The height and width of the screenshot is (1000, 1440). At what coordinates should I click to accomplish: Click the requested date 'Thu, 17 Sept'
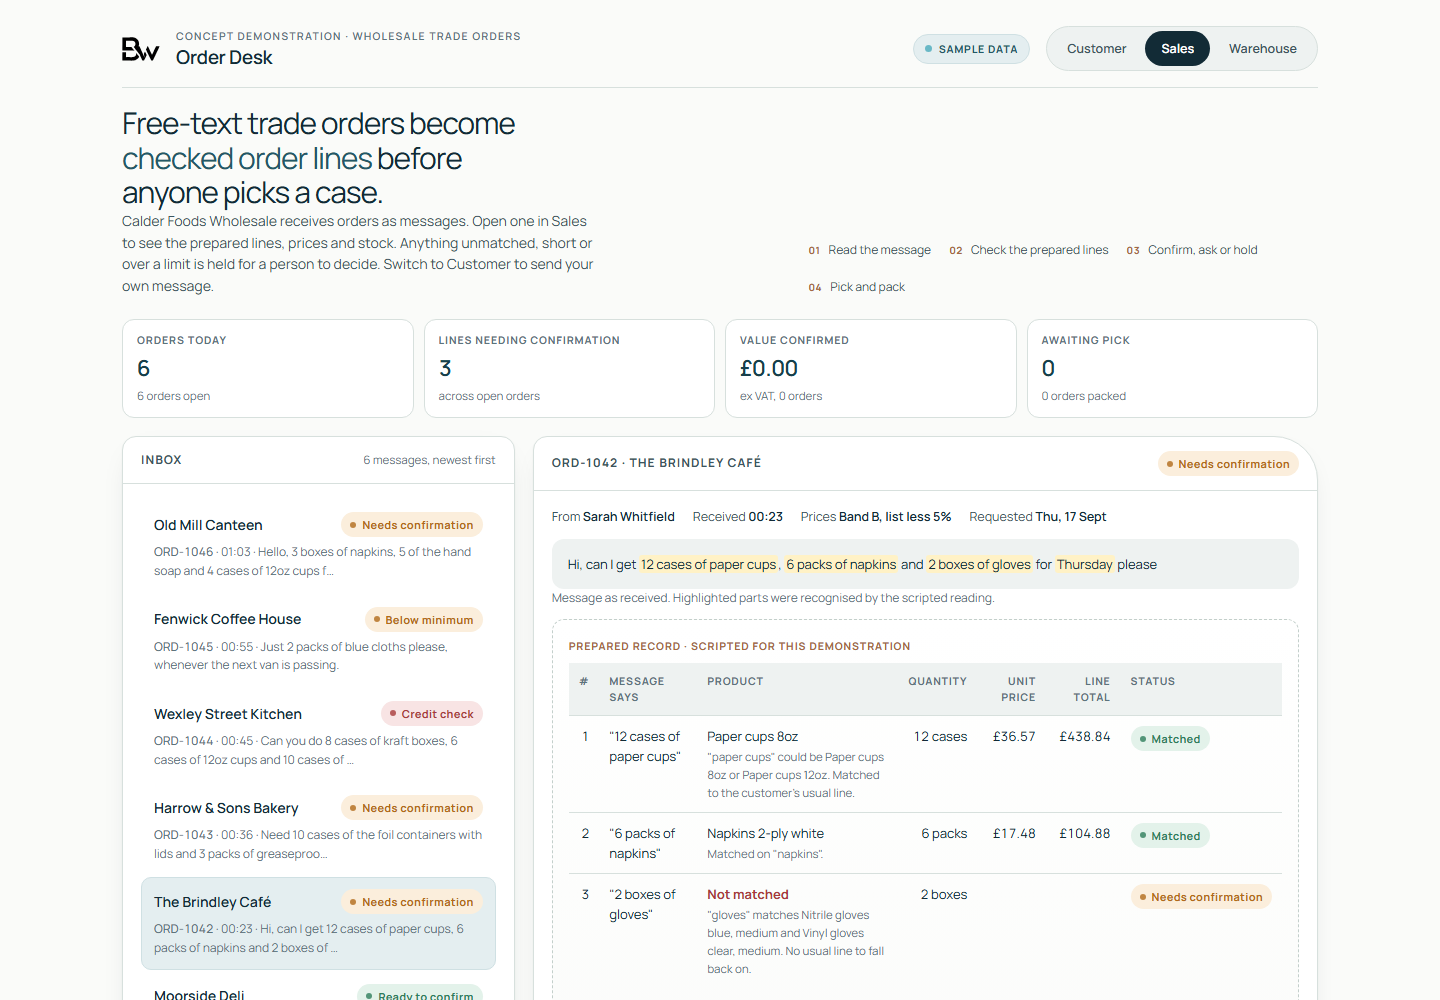pyautogui.click(x=1071, y=517)
